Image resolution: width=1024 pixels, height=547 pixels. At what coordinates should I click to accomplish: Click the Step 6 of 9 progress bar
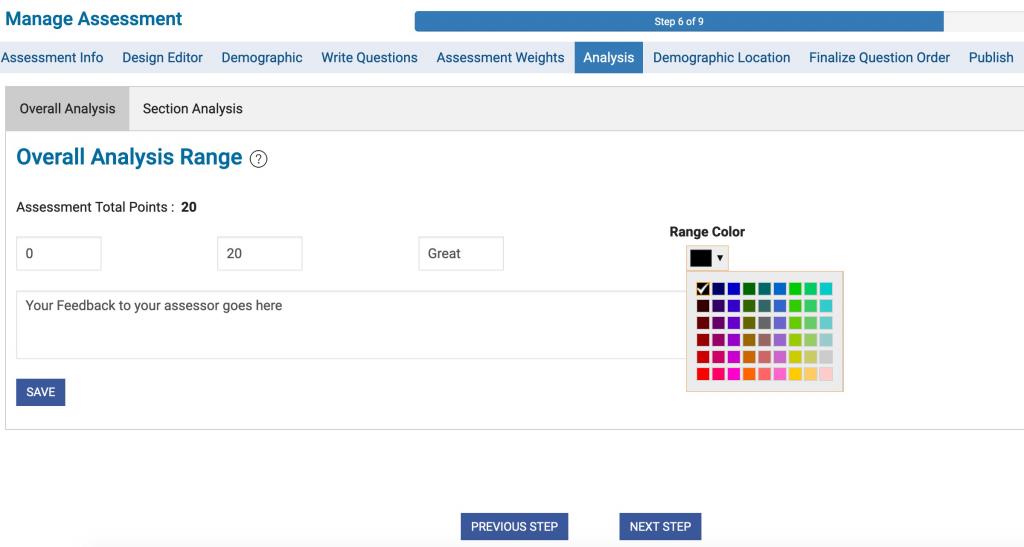679,22
